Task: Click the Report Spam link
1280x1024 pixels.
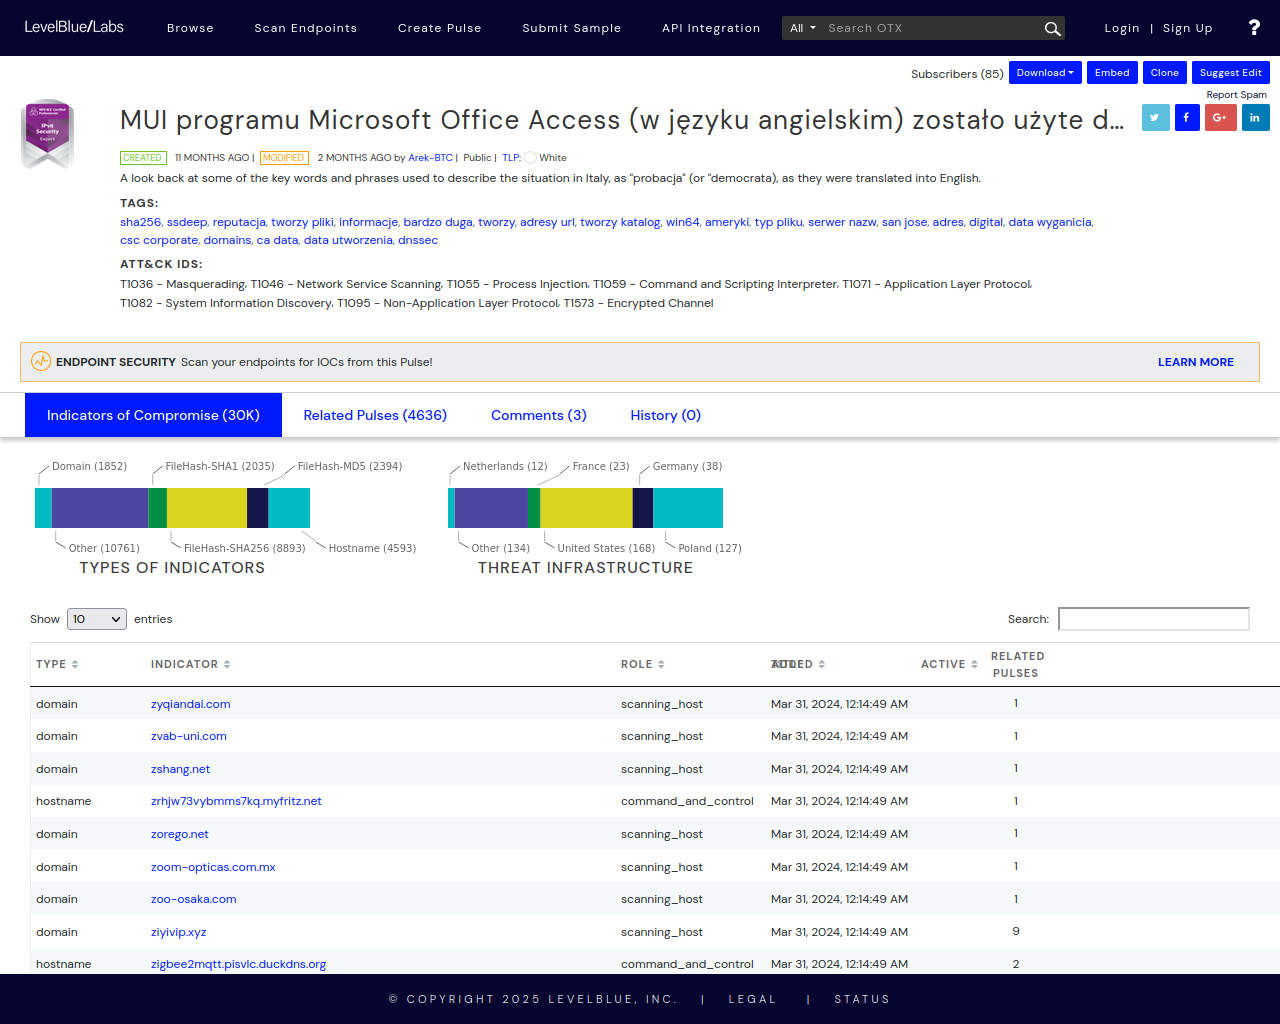Action: coord(1236,95)
